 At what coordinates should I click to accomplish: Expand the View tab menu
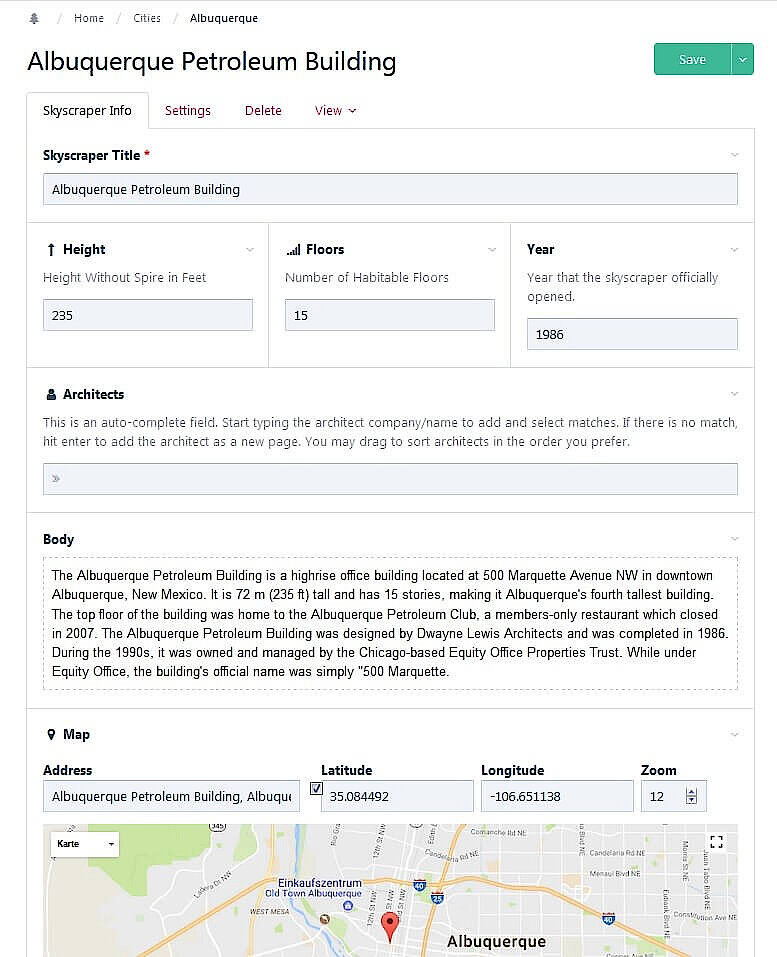[x=335, y=111]
